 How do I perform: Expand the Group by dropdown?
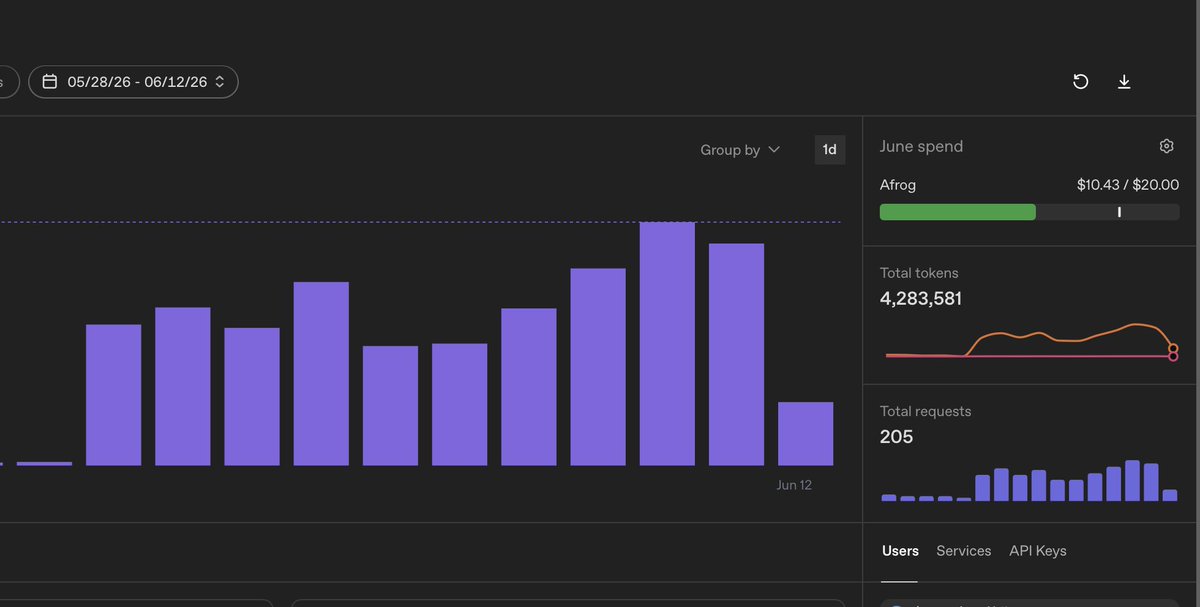(740, 150)
